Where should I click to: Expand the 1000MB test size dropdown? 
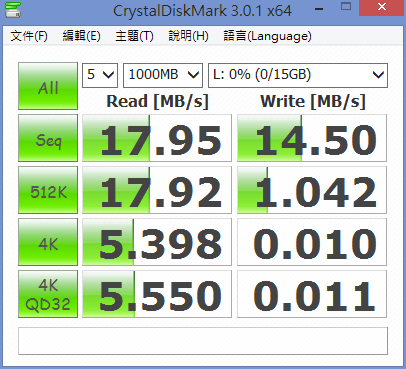coord(163,75)
